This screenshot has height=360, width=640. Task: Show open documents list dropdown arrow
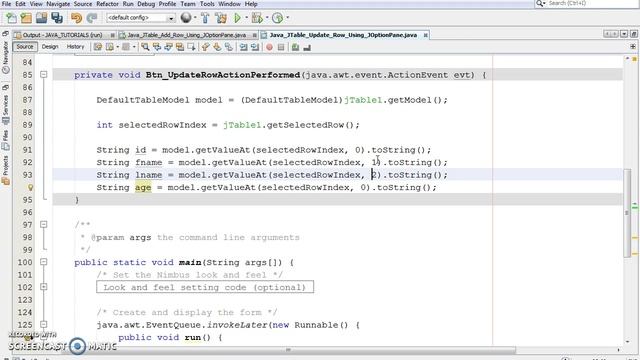(x=624, y=34)
